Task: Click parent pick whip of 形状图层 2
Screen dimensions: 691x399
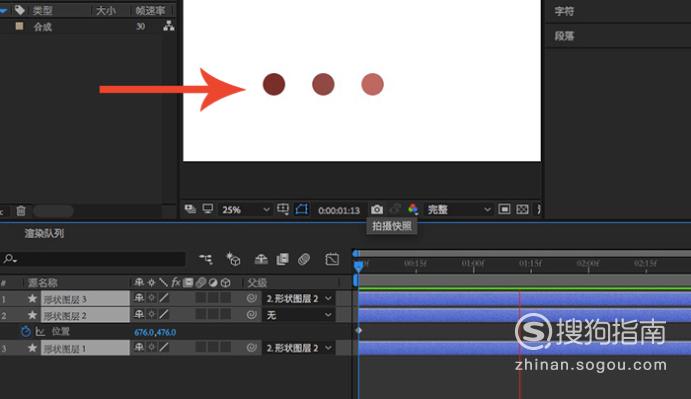Action: pos(252,315)
